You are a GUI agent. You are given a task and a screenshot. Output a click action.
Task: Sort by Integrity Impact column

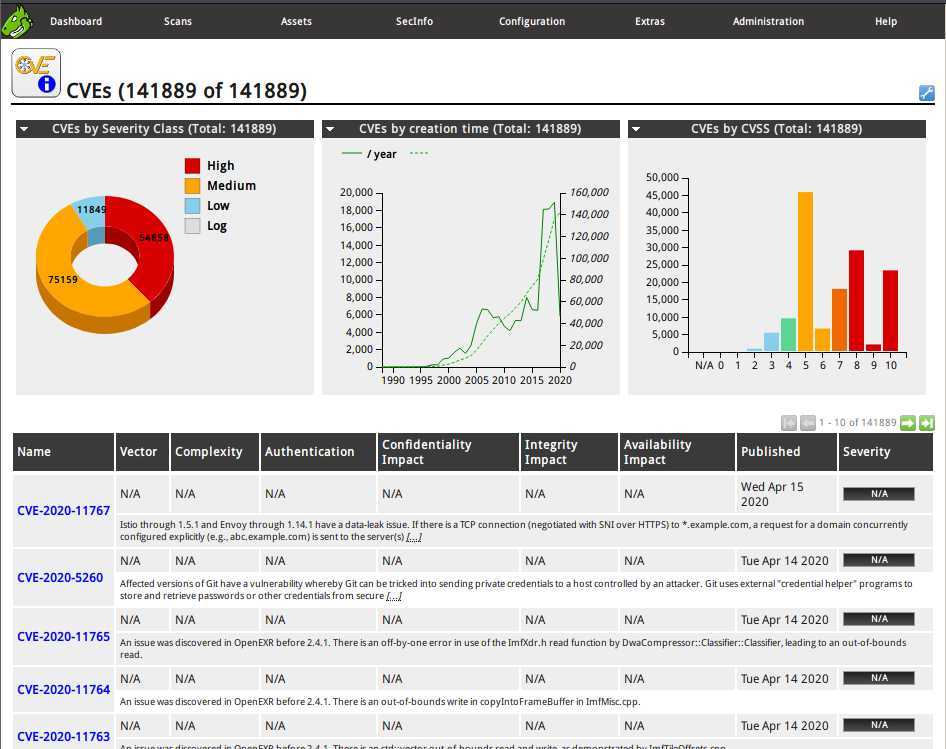[551, 452]
